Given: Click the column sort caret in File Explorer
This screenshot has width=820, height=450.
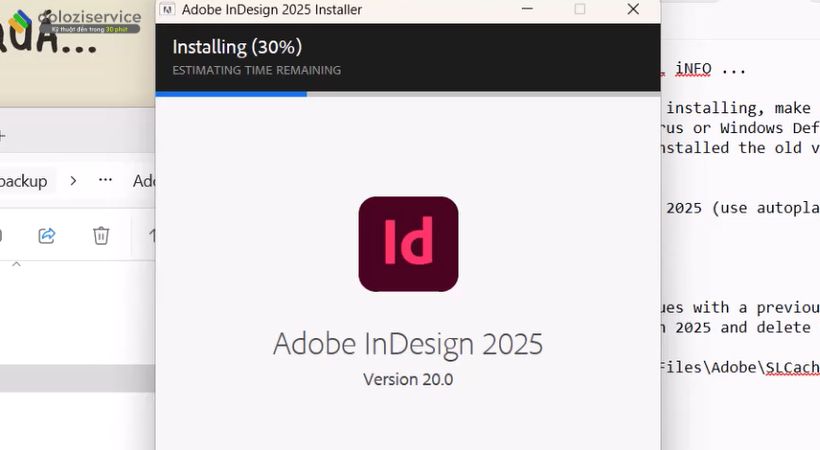Looking at the screenshot, I should [x=16, y=264].
